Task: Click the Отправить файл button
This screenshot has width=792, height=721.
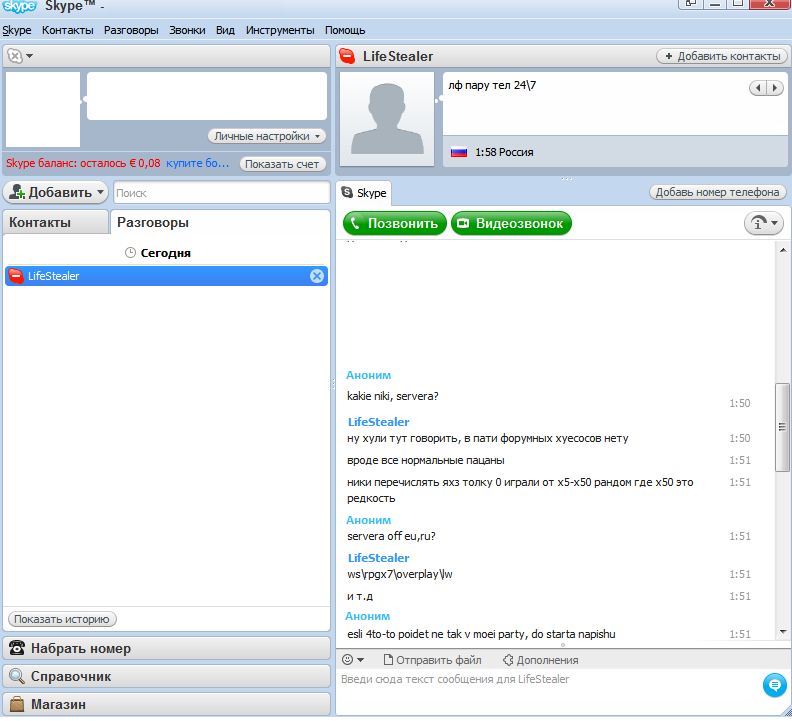Action: tap(432, 660)
